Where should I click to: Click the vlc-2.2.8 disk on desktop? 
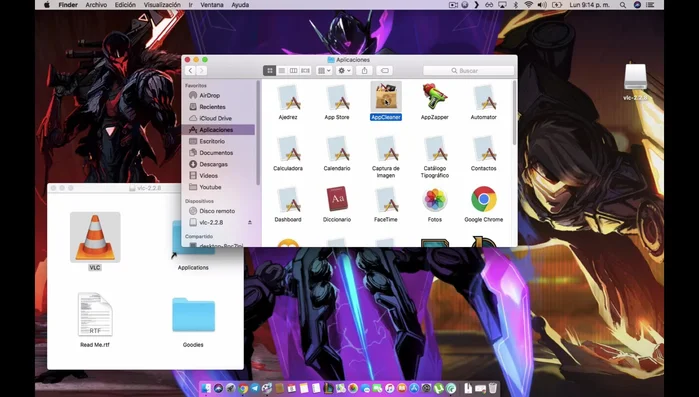(x=635, y=78)
